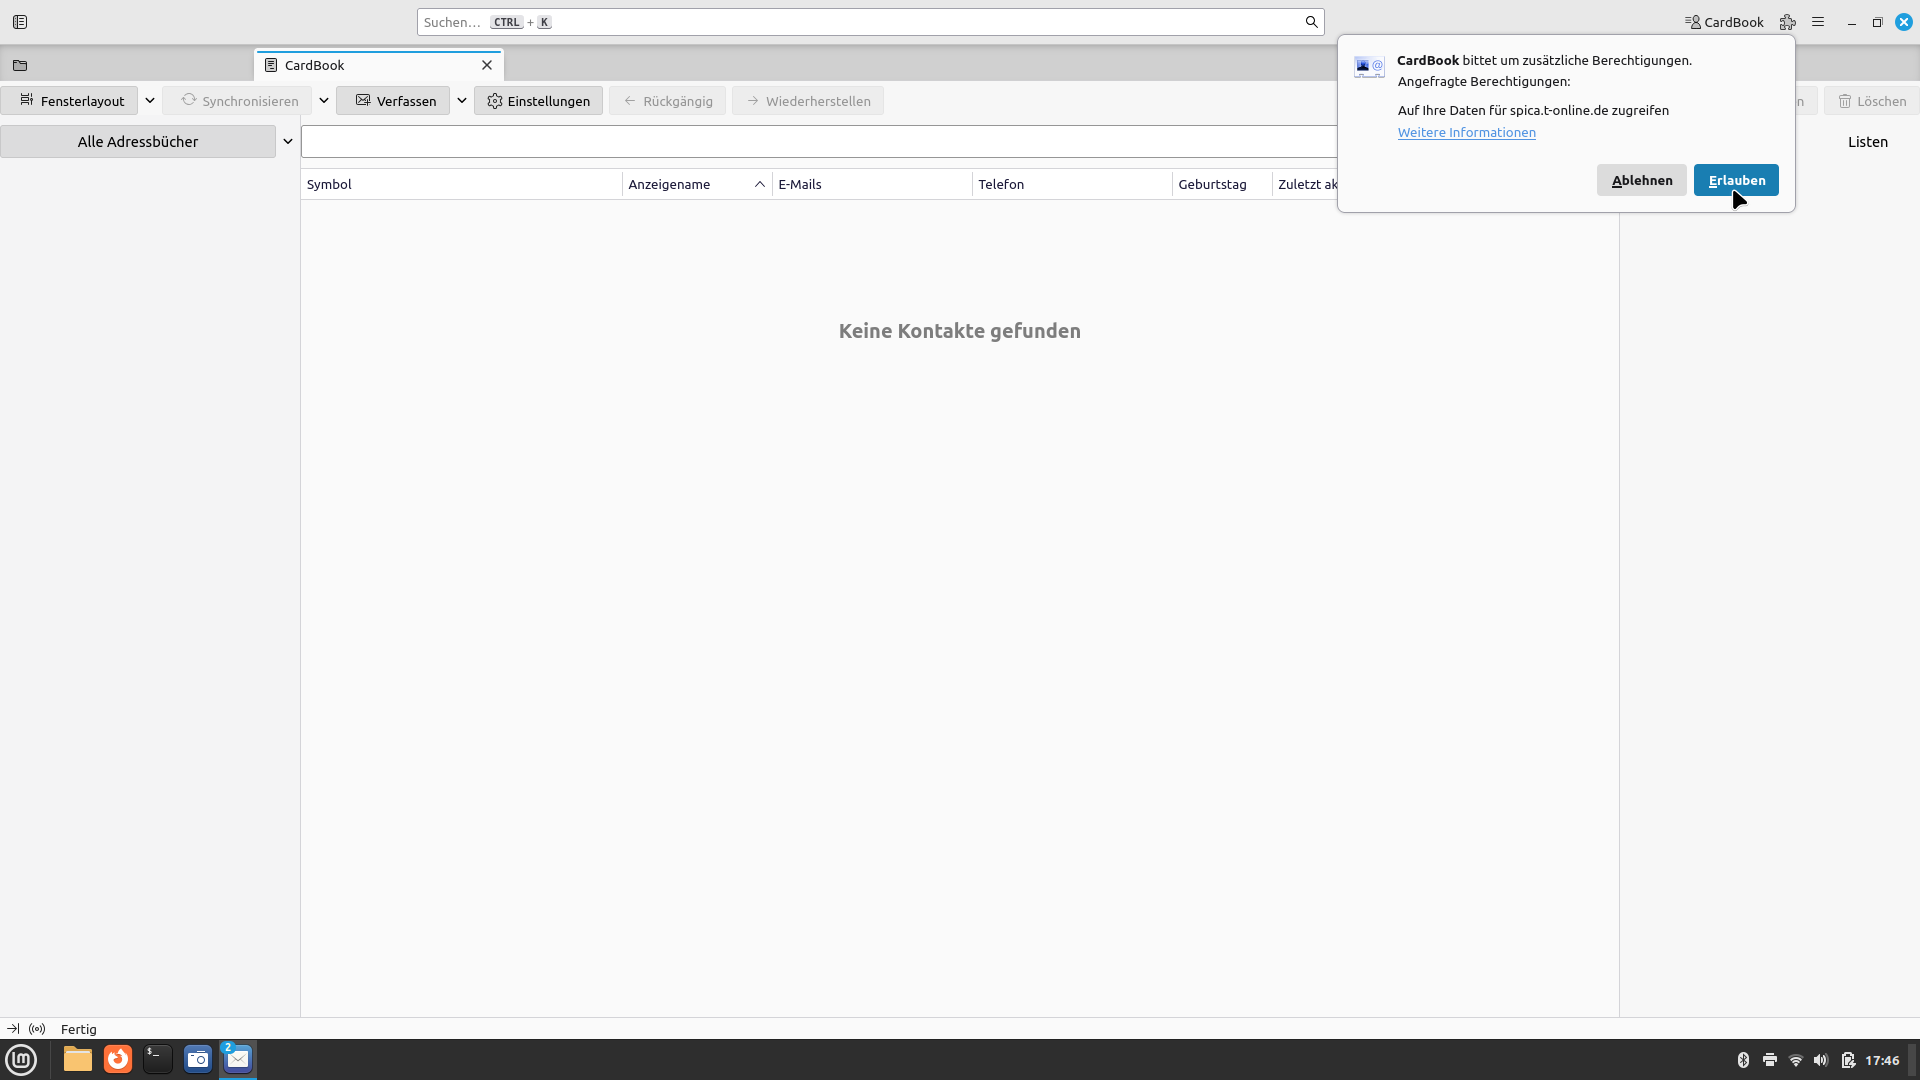Click the status bar activity radio icon
The width and height of the screenshot is (1920, 1080).
click(37, 1029)
